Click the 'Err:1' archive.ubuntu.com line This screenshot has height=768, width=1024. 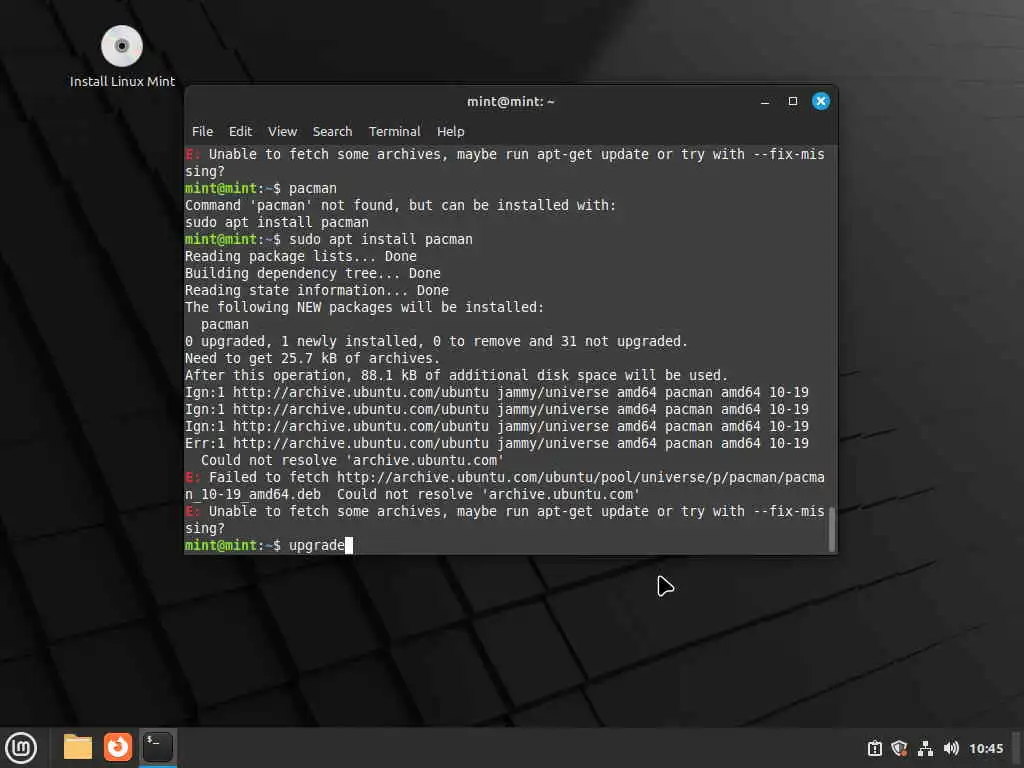pos(496,443)
